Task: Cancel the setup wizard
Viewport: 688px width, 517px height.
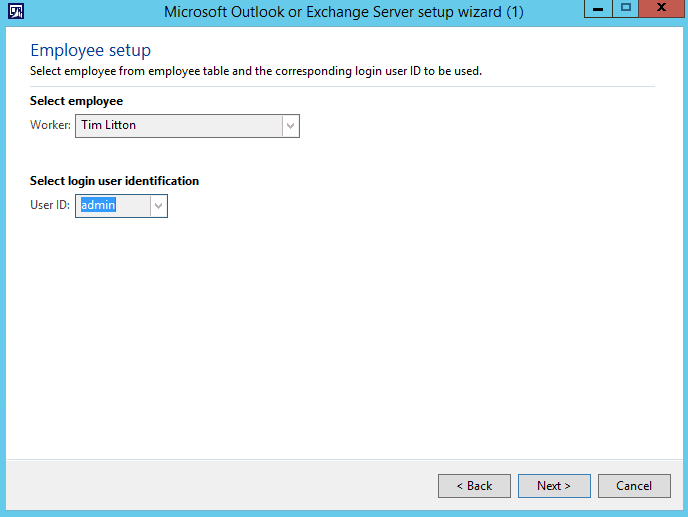Action: [634, 486]
